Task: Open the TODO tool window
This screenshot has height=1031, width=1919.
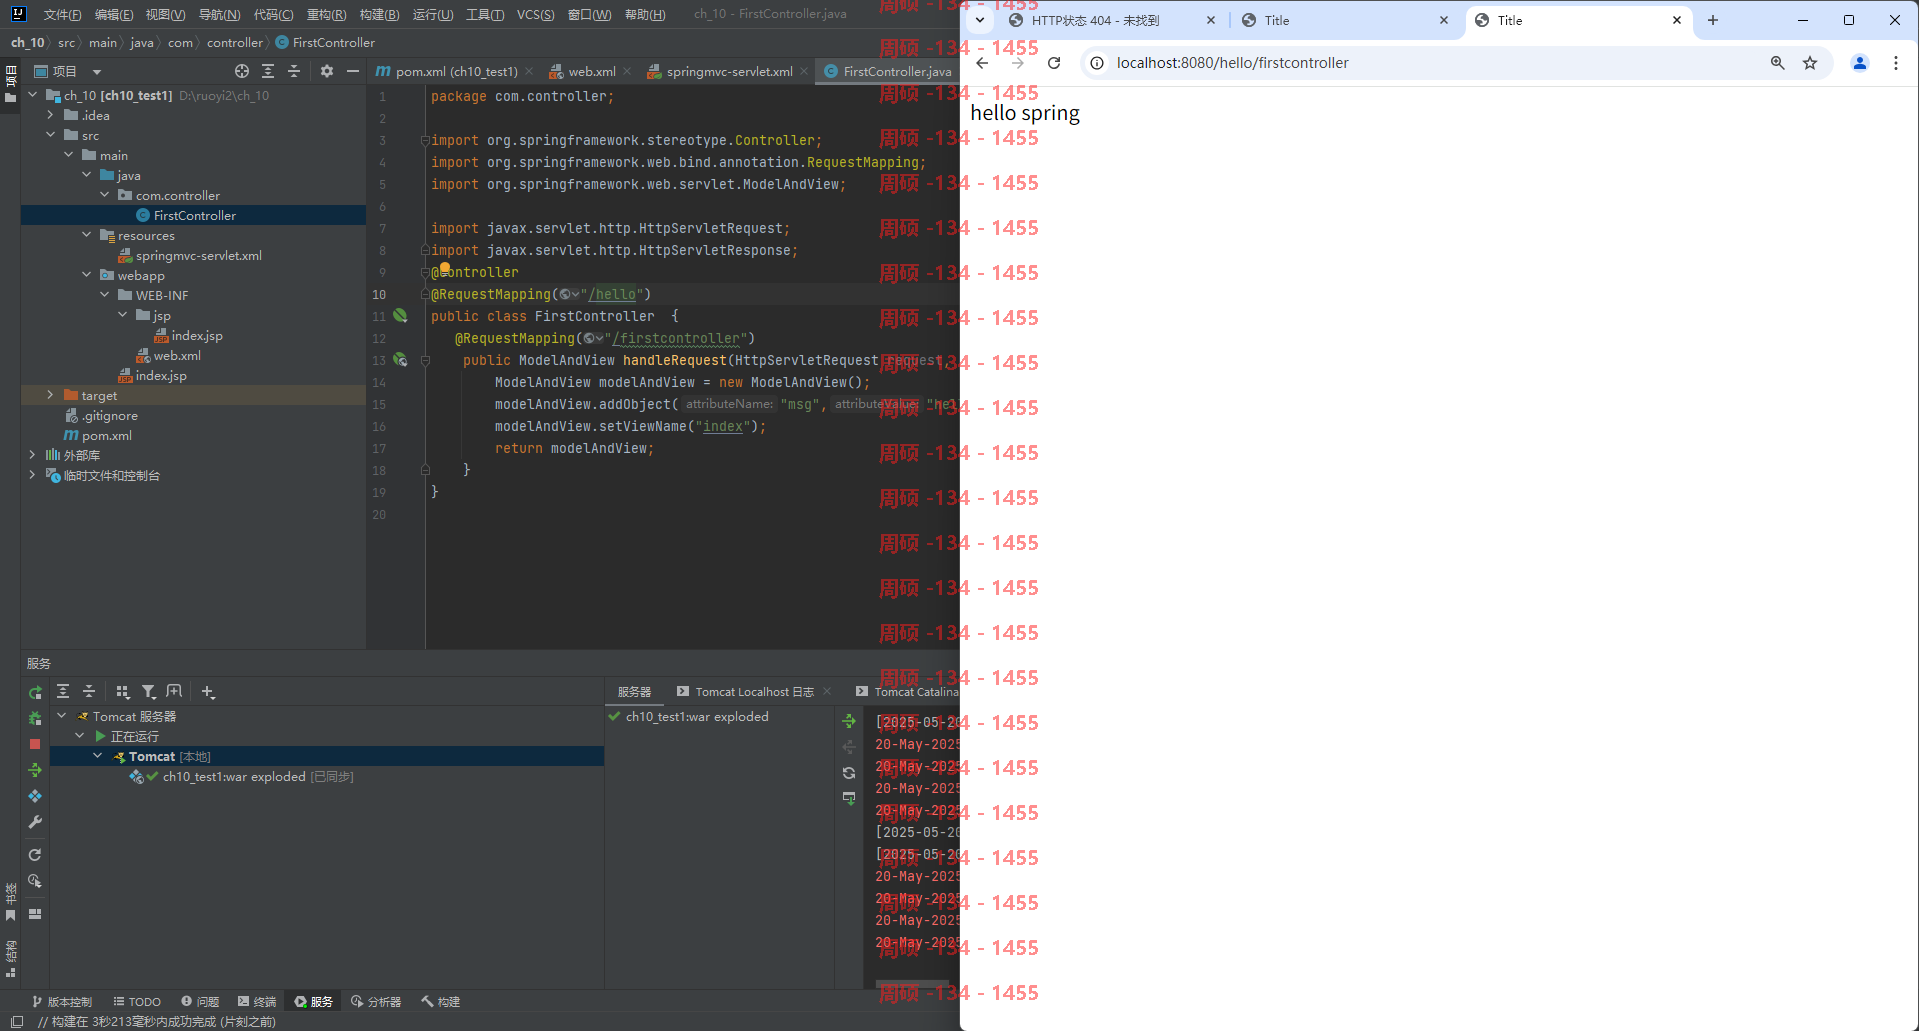Action: [137, 1001]
